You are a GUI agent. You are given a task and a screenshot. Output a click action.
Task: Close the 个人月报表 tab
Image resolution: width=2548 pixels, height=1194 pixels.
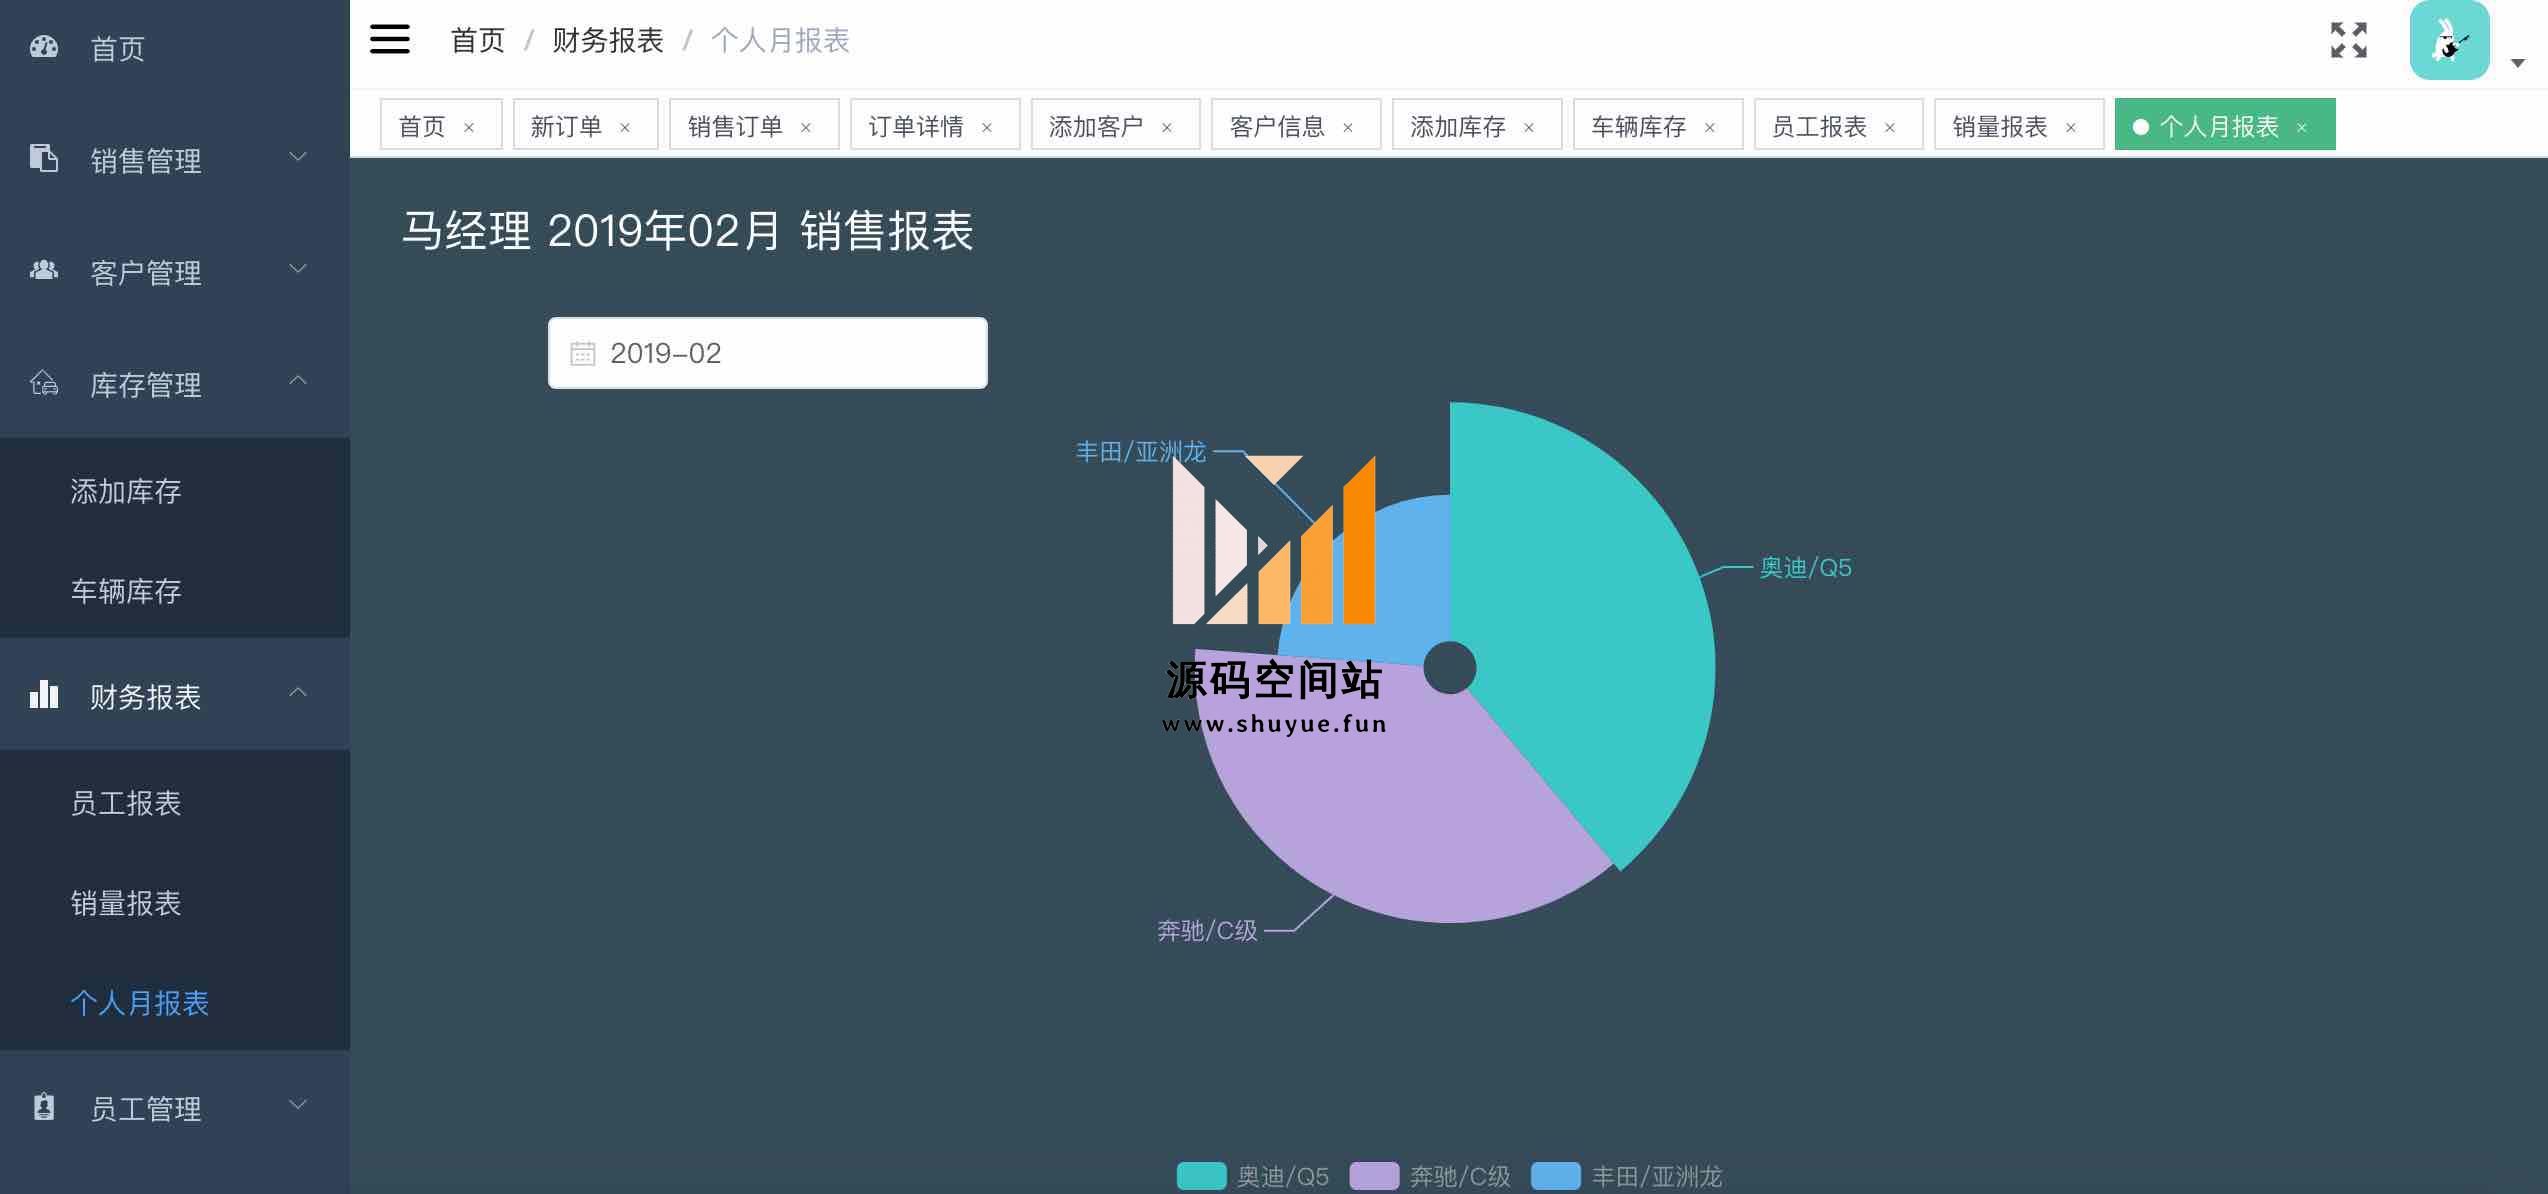point(2302,128)
